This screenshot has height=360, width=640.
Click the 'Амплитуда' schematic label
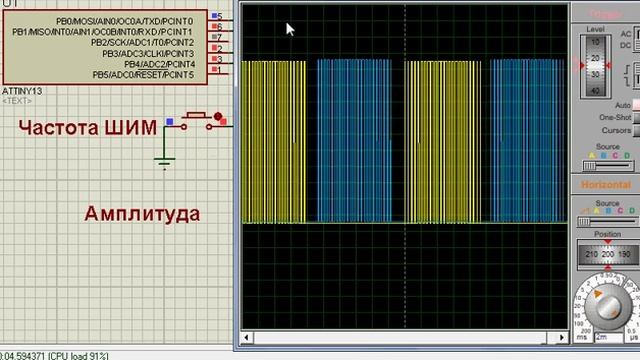click(x=142, y=214)
